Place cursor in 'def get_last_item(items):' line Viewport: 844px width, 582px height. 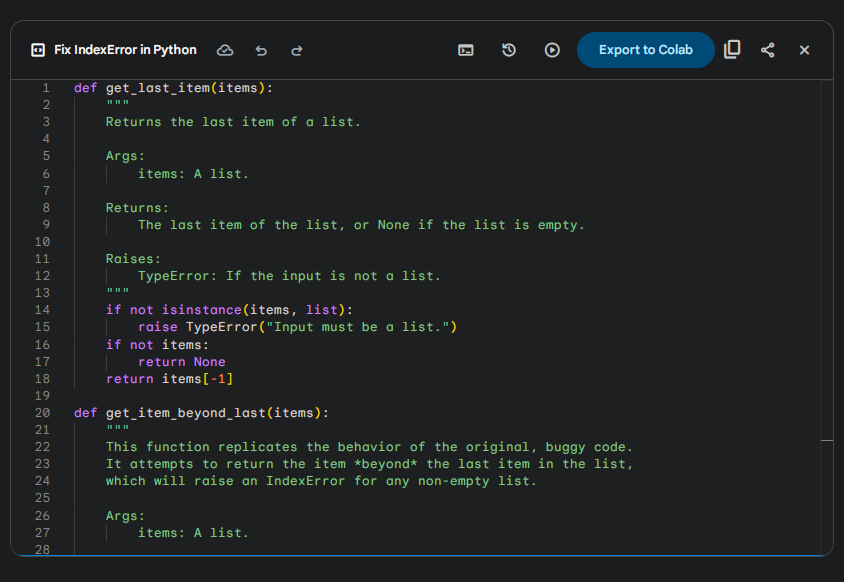click(173, 88)
